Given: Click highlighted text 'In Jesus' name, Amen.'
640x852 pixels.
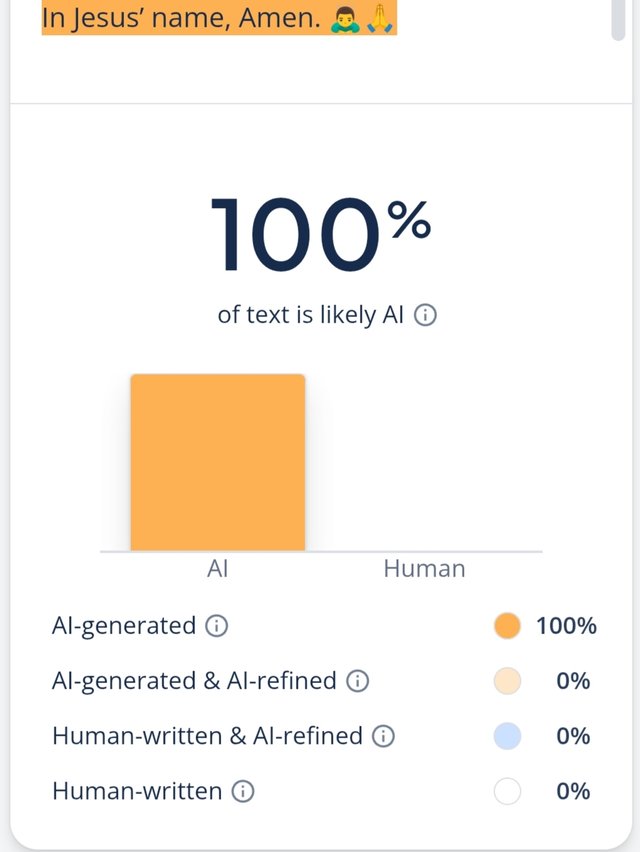Looking at the screenshot, I should tap(181, 17).
